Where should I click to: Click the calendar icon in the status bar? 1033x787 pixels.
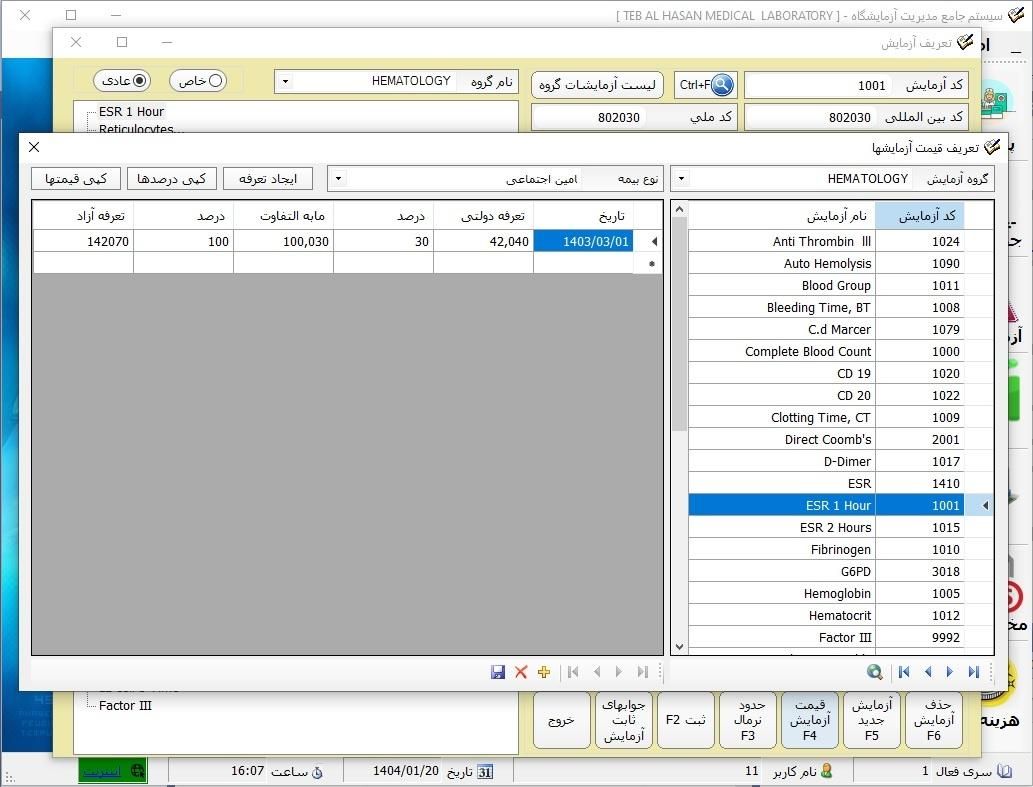coord(485,771)
